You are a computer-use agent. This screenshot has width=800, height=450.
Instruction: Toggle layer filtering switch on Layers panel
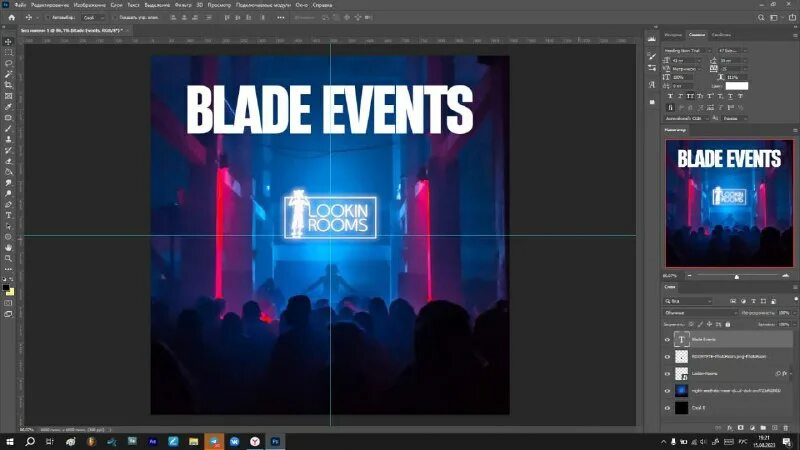pyautogui.click(x=795, y=299)
